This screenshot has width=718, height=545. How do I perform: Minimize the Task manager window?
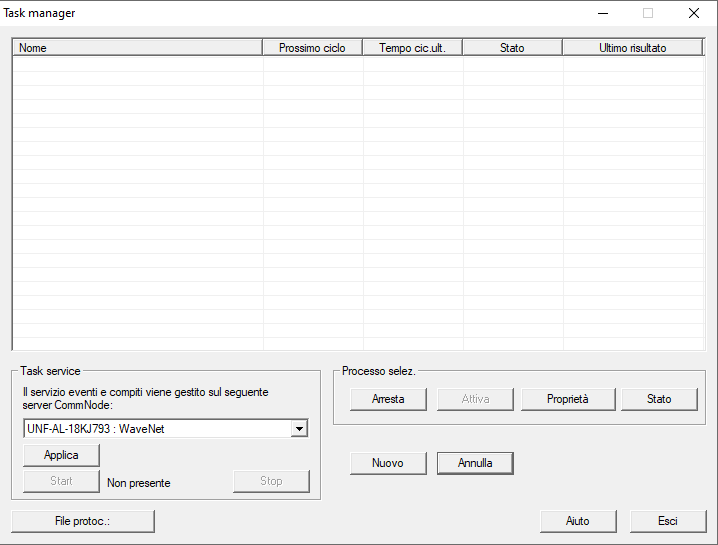click(x=602, y=13)
